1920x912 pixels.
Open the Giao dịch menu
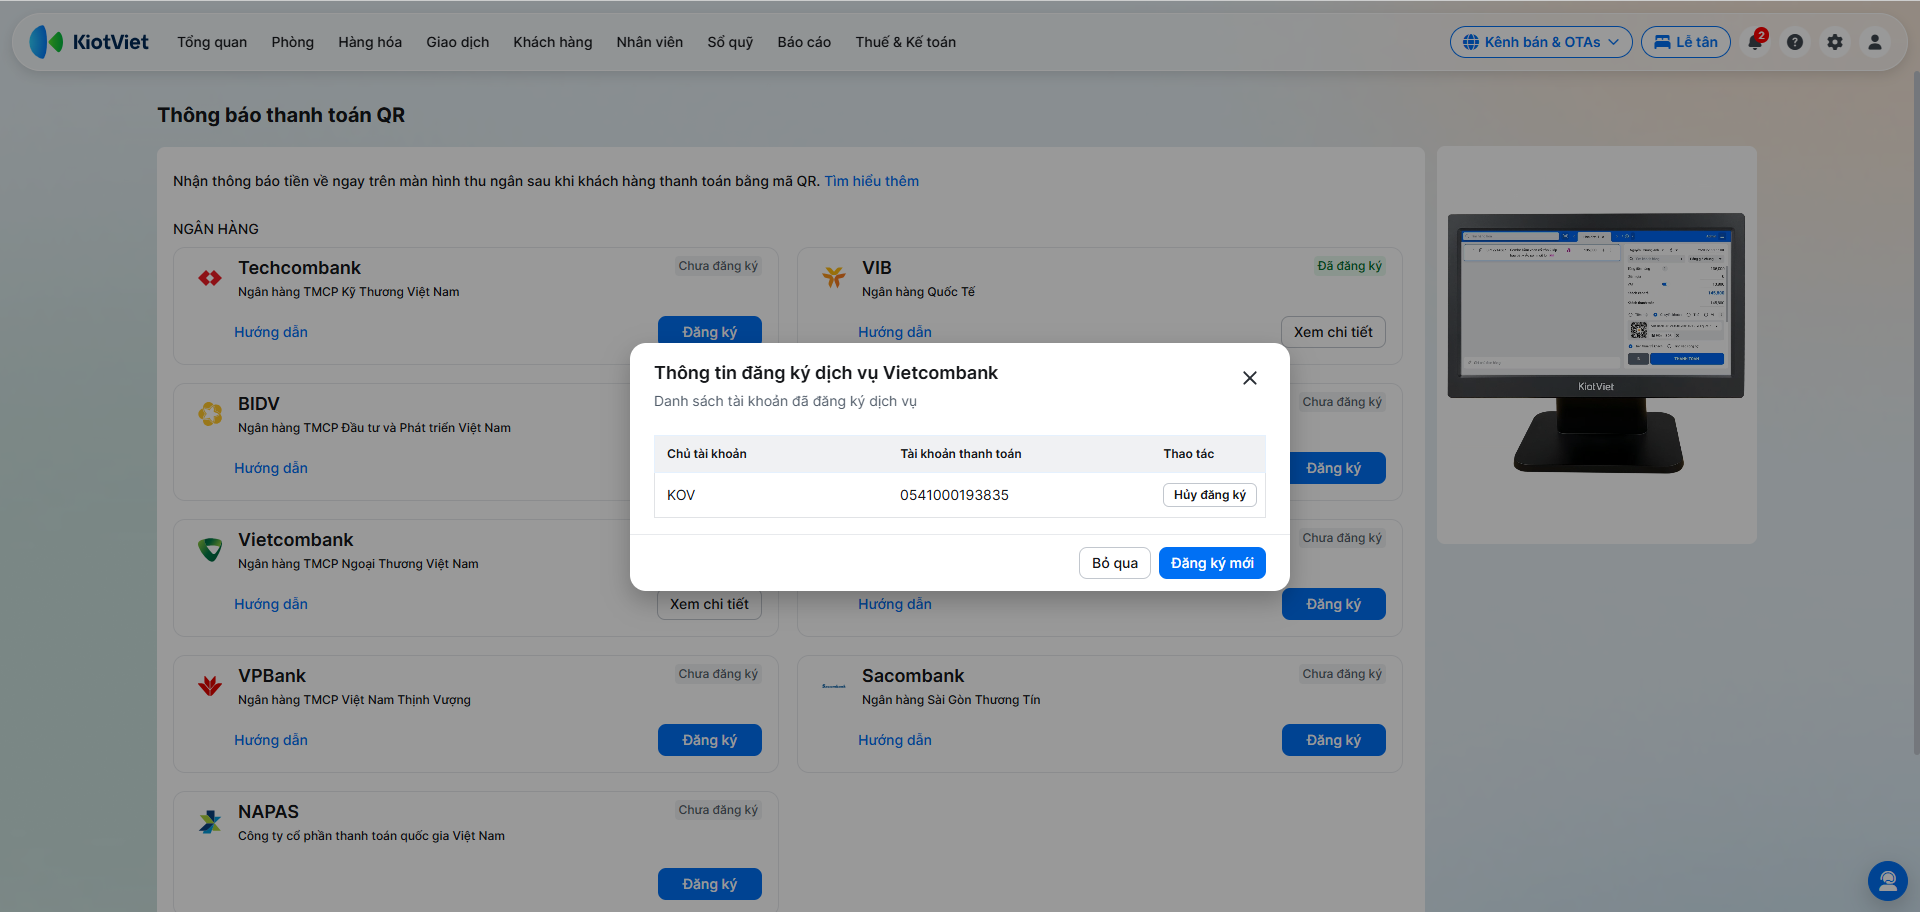(x=458, y=42)
